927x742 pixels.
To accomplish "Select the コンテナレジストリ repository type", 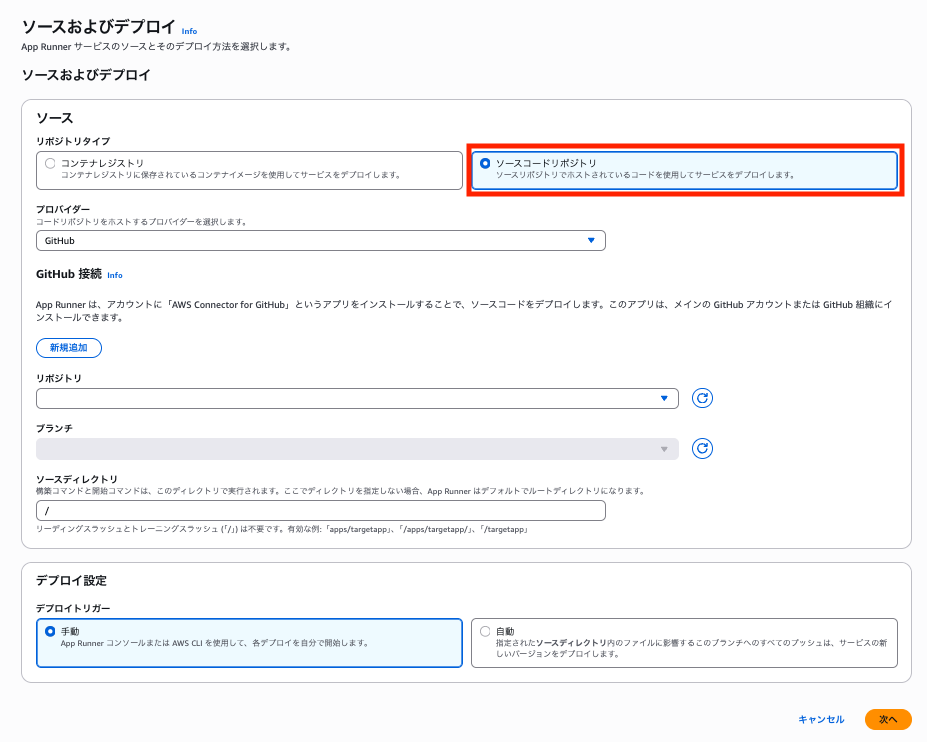I will (51, 163).
